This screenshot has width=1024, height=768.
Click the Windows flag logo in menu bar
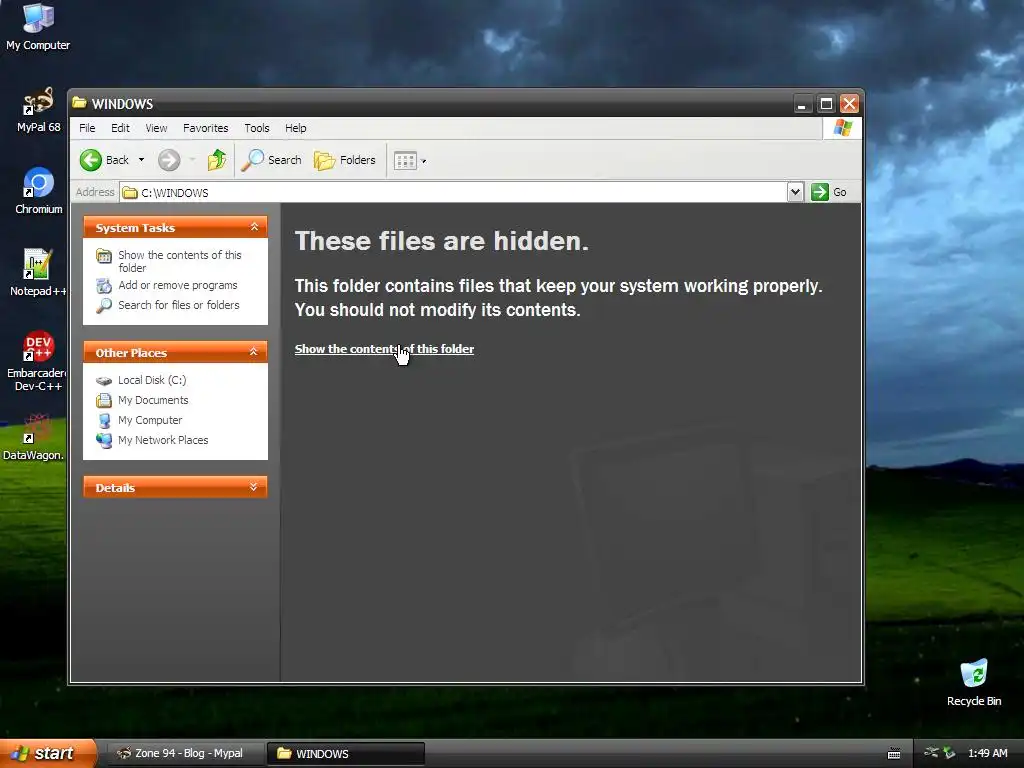842,128
